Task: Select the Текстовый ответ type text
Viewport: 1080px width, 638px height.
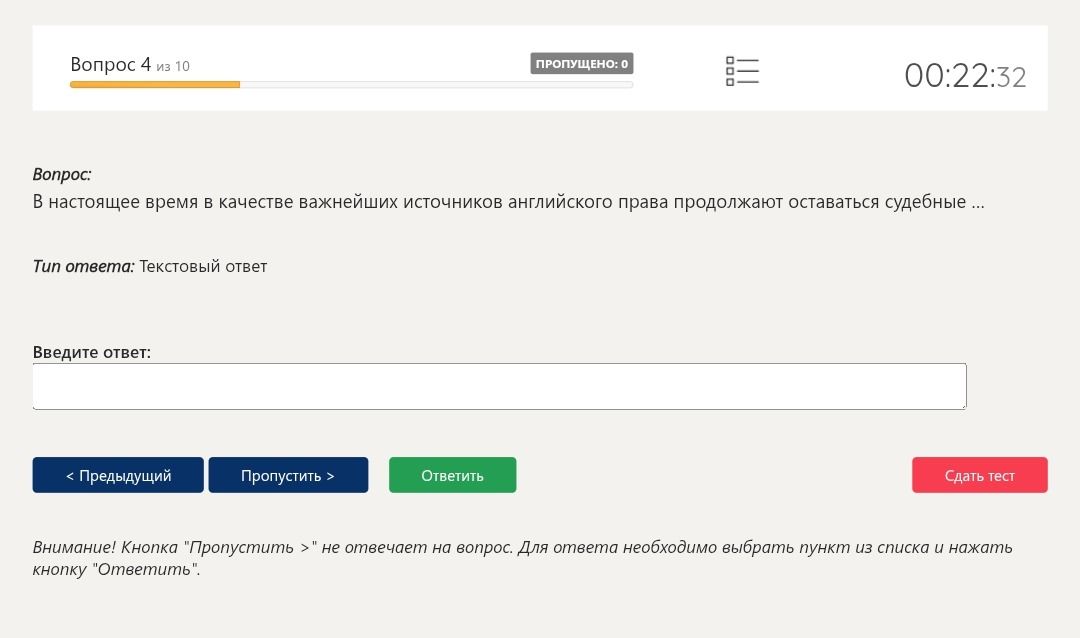Action: pos(203,266)
